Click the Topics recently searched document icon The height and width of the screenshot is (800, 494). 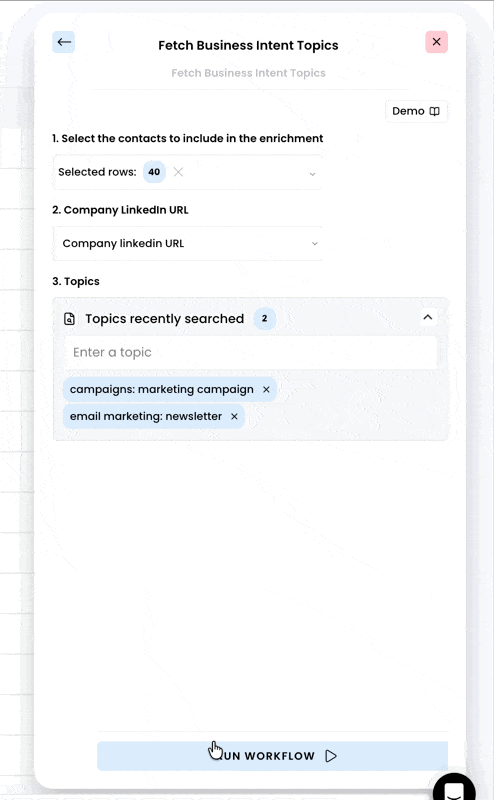(69, 319)
